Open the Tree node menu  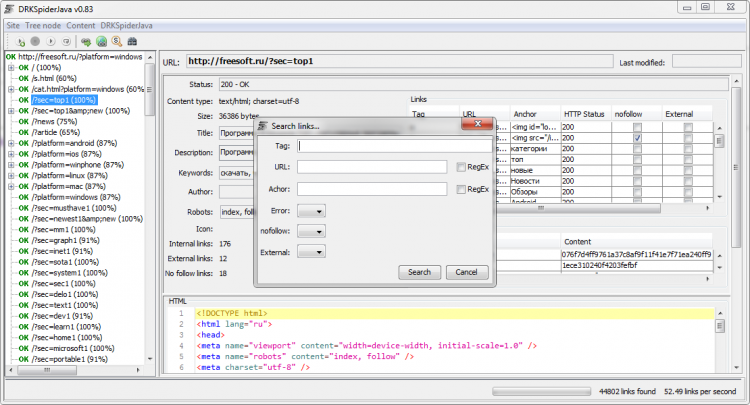pos(44,23)
